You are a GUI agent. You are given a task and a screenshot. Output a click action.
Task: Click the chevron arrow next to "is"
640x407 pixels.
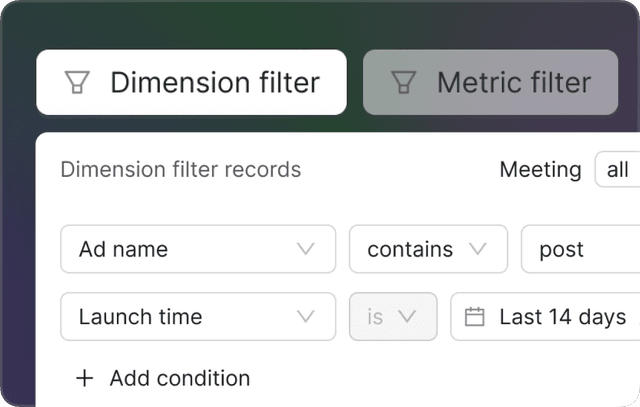[x=407, y=317]
